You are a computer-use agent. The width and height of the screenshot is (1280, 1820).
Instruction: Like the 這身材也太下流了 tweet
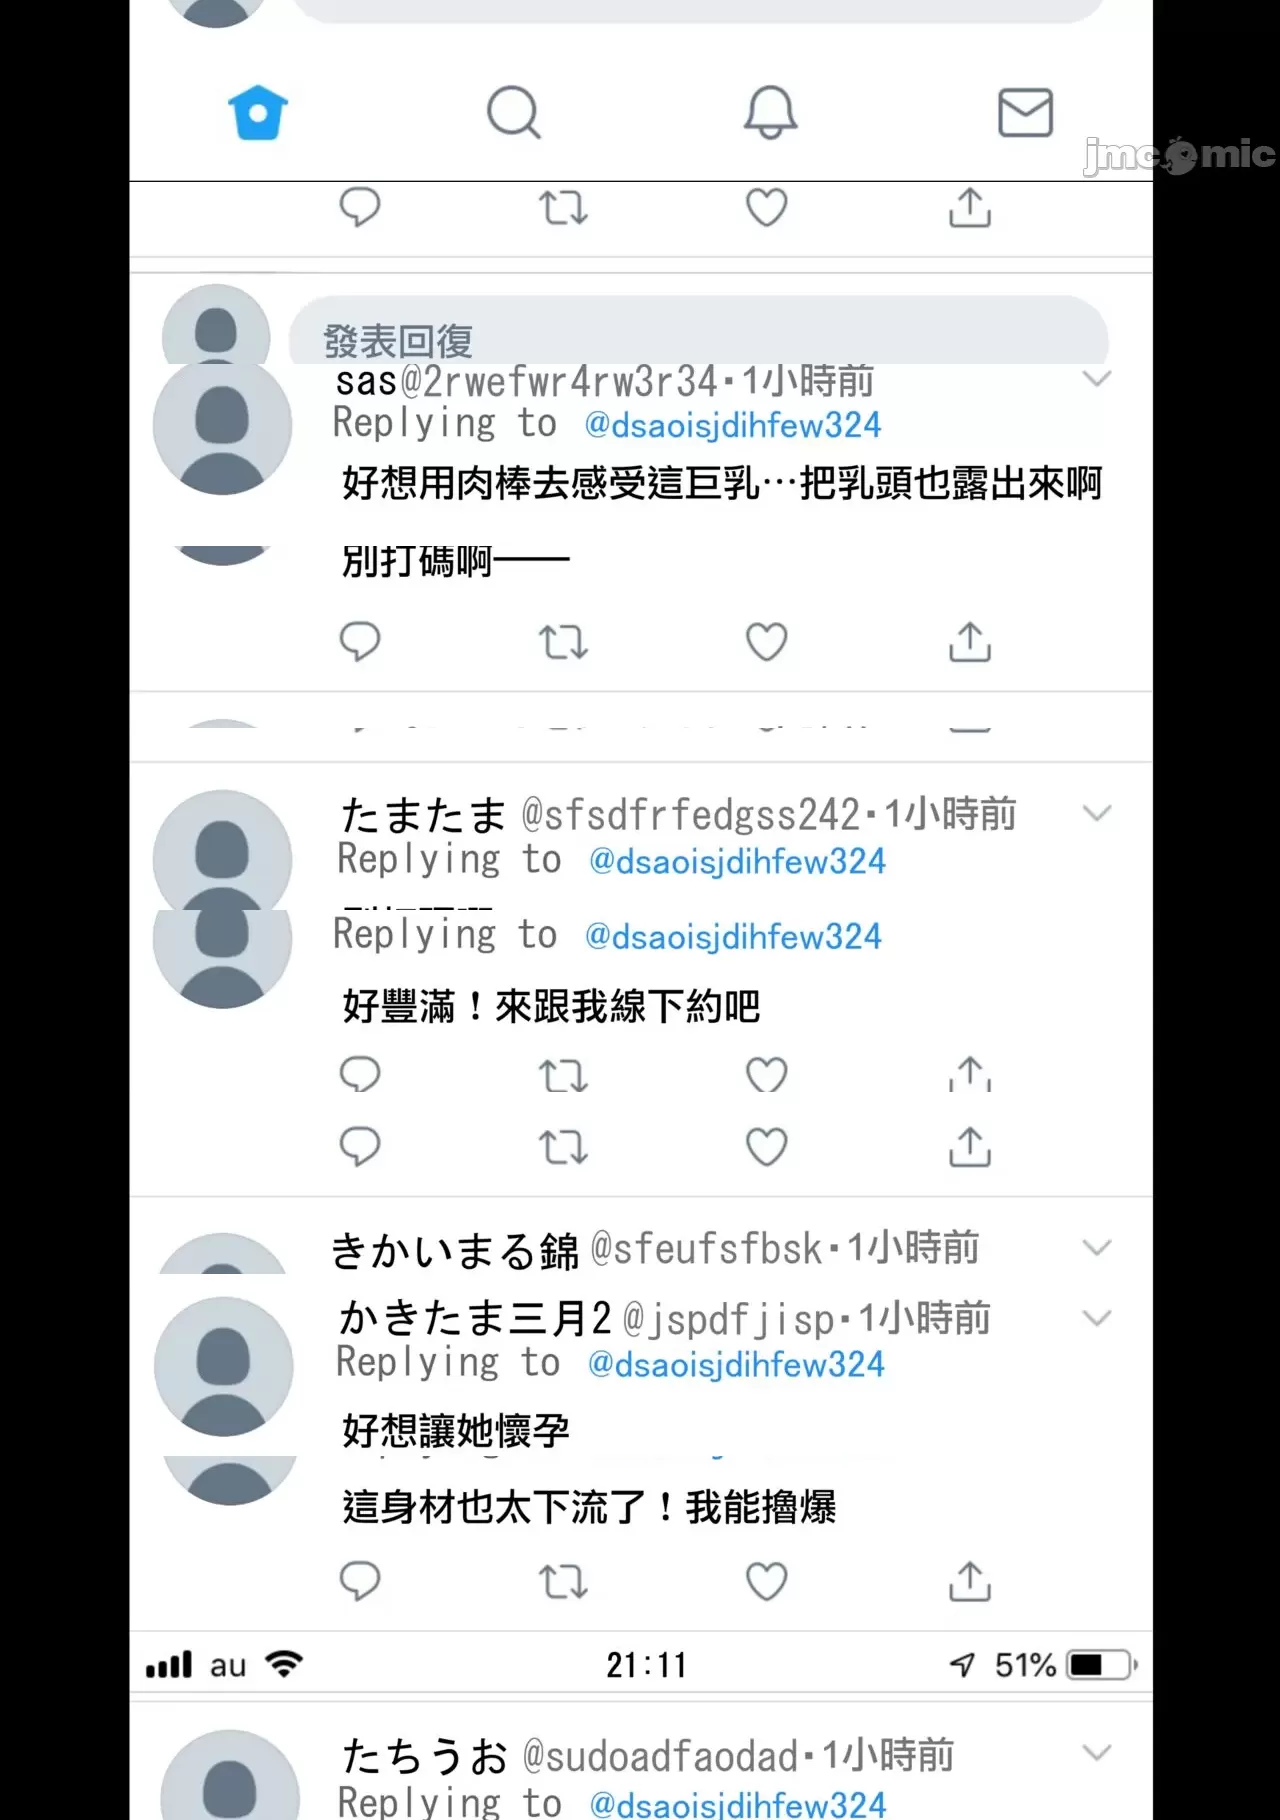tap(767, 1582)
